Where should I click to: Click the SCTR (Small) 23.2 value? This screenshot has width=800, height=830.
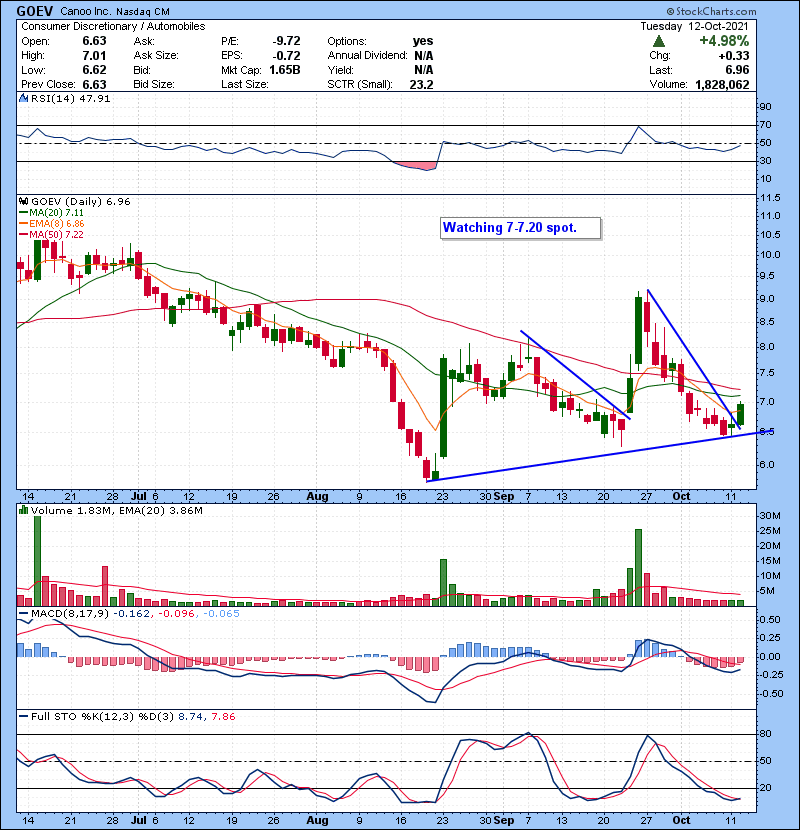tap(421, 84)
